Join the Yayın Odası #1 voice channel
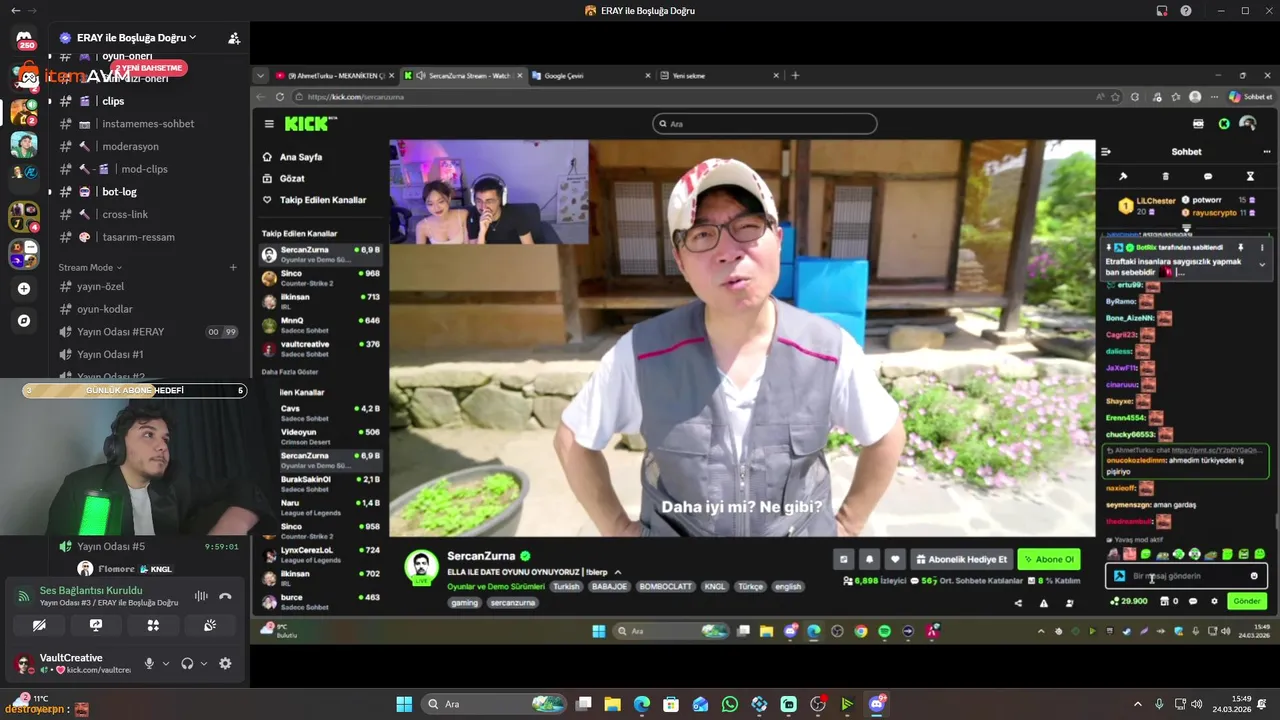 click(x=149, y=354)
